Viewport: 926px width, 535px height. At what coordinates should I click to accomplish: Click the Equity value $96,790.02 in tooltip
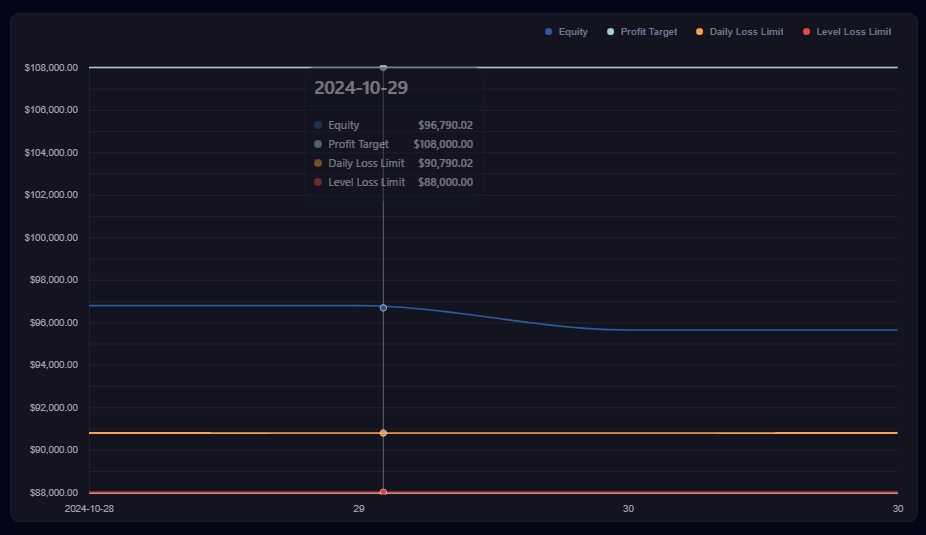(445, 125)
